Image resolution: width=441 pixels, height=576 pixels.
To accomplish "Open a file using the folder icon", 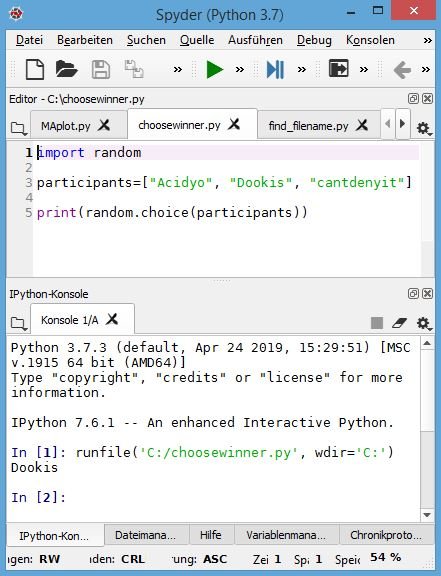I will pyautogui.click(x=66, y=69).
